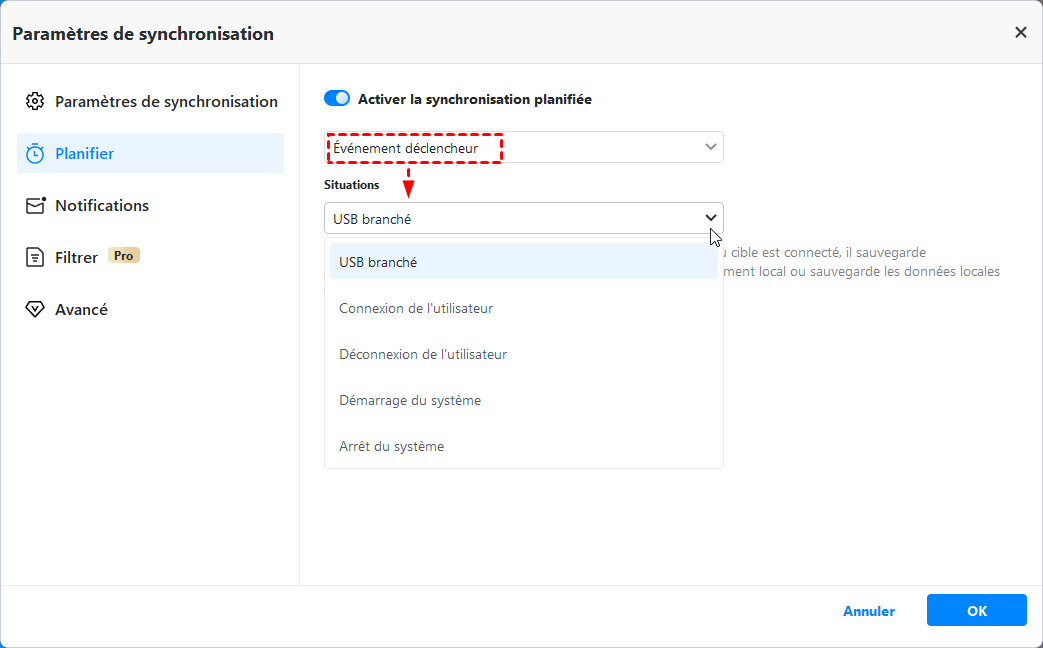1043x648 pixels.
Task: Open the Événement déclencheur dropdown
Action: (x=523, y=148)
